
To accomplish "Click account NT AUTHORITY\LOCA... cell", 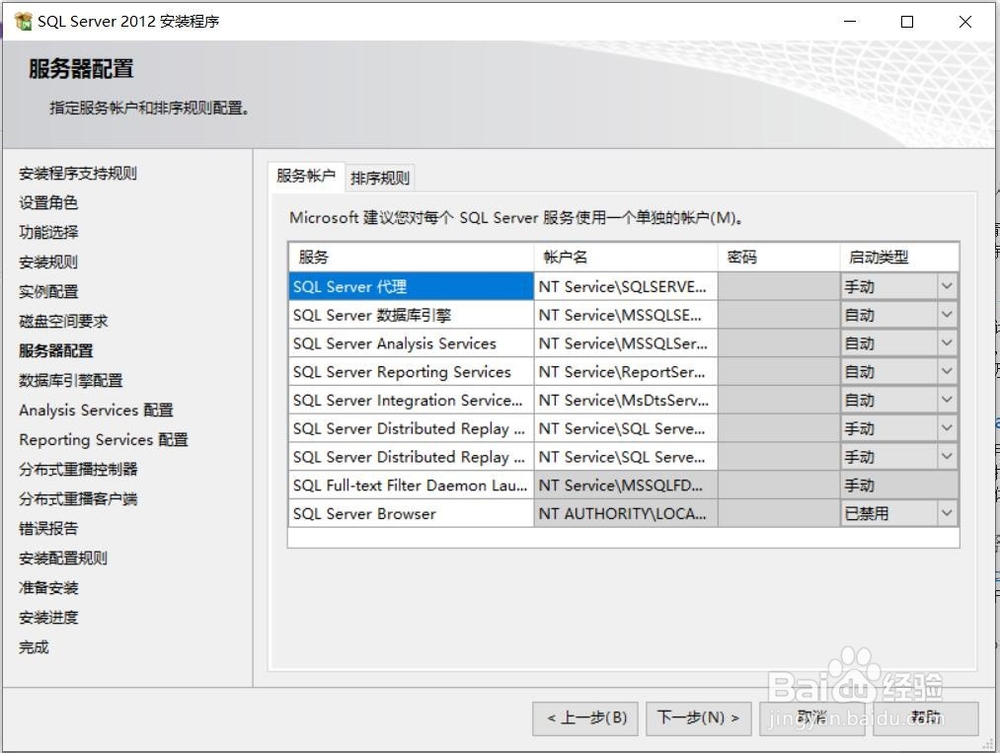I will pos(626,513).
